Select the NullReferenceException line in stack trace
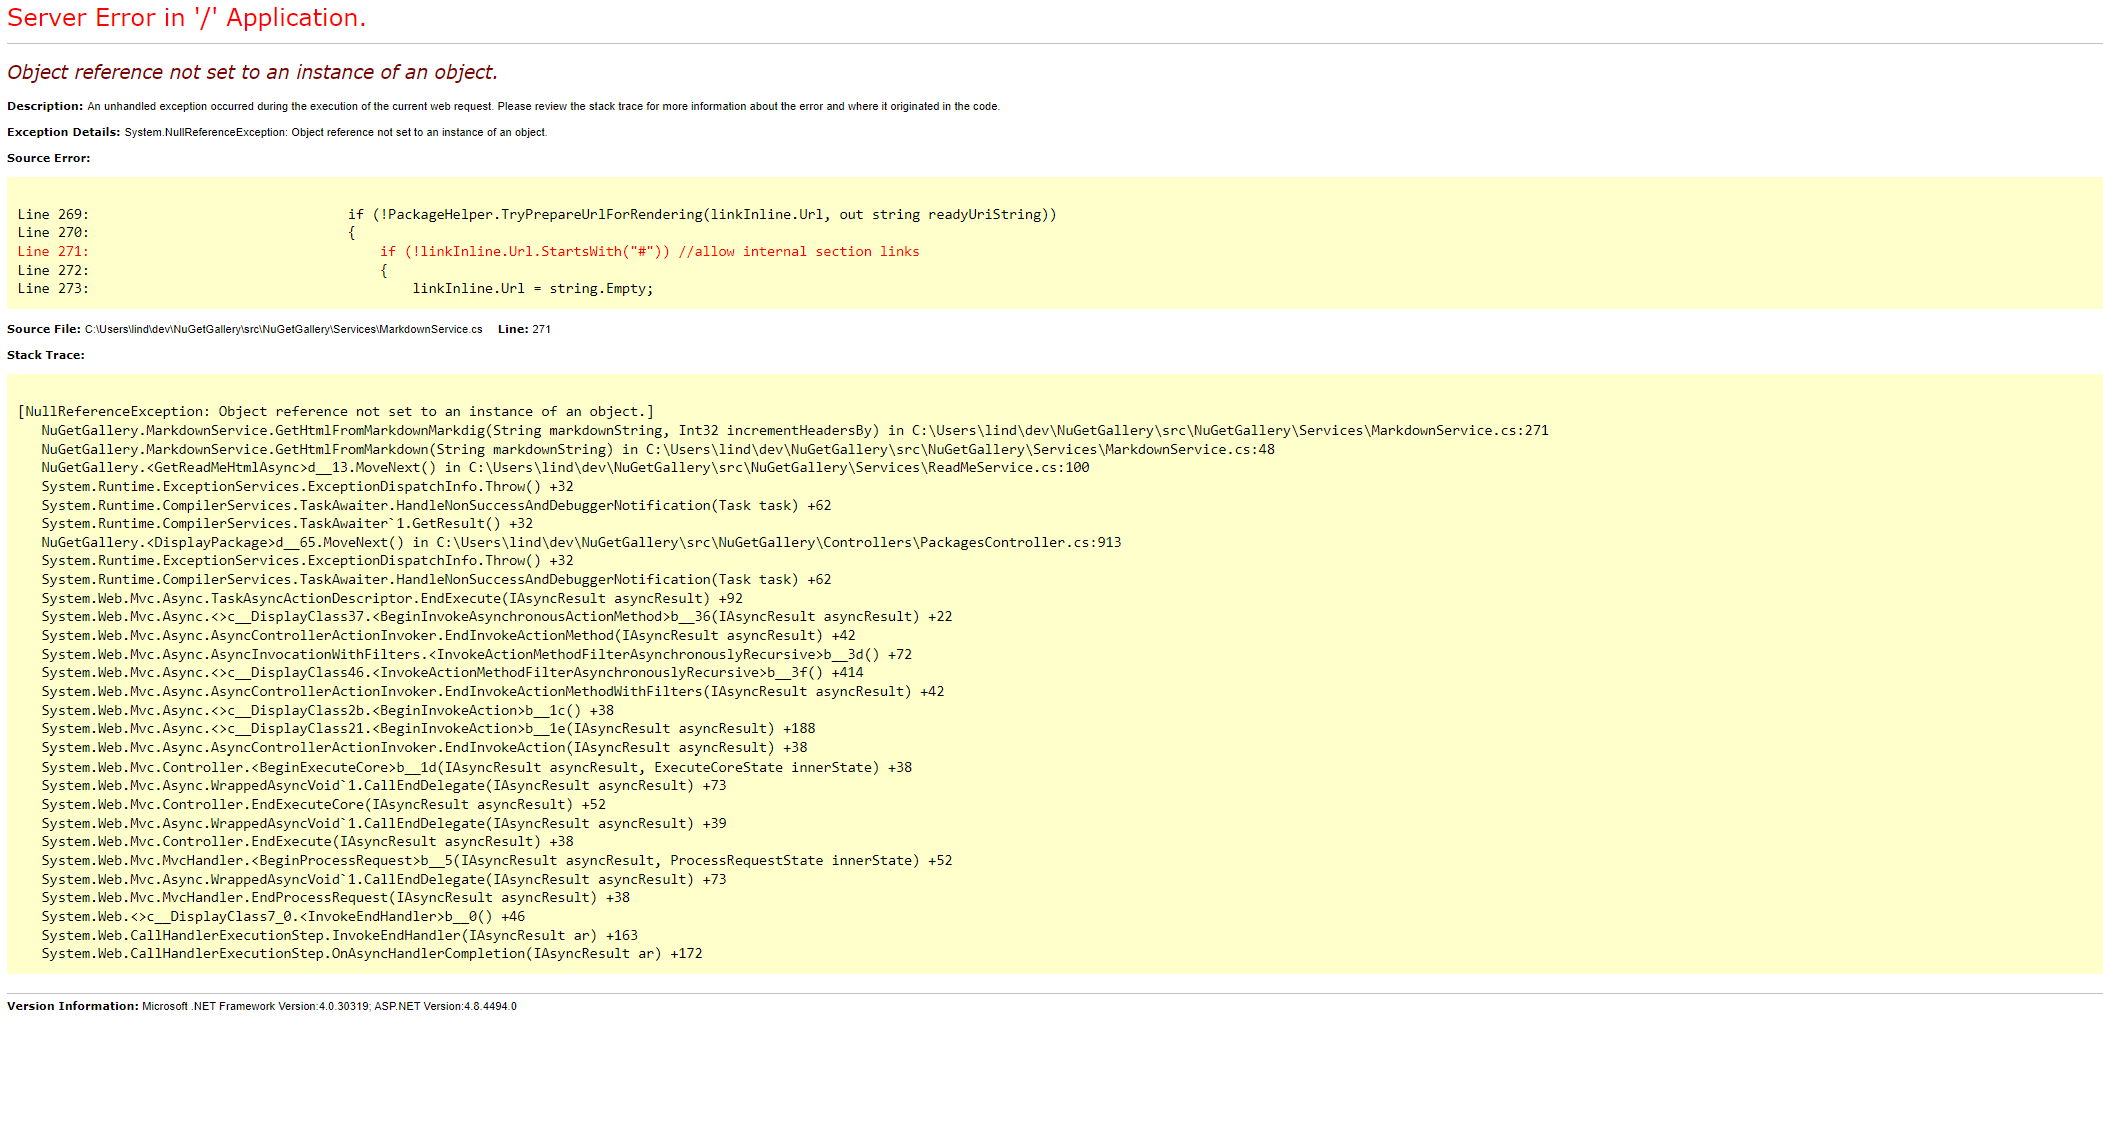This screenshot has height=1128, width=2103. (x=334, y=410)
